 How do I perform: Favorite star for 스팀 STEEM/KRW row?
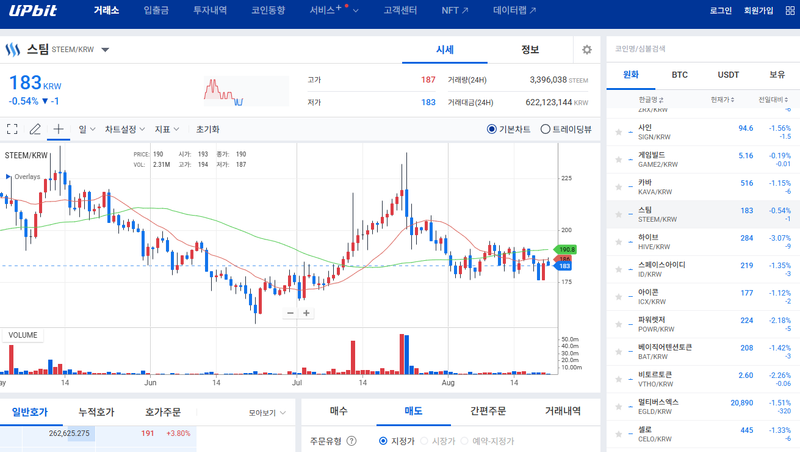coord(618,215)
